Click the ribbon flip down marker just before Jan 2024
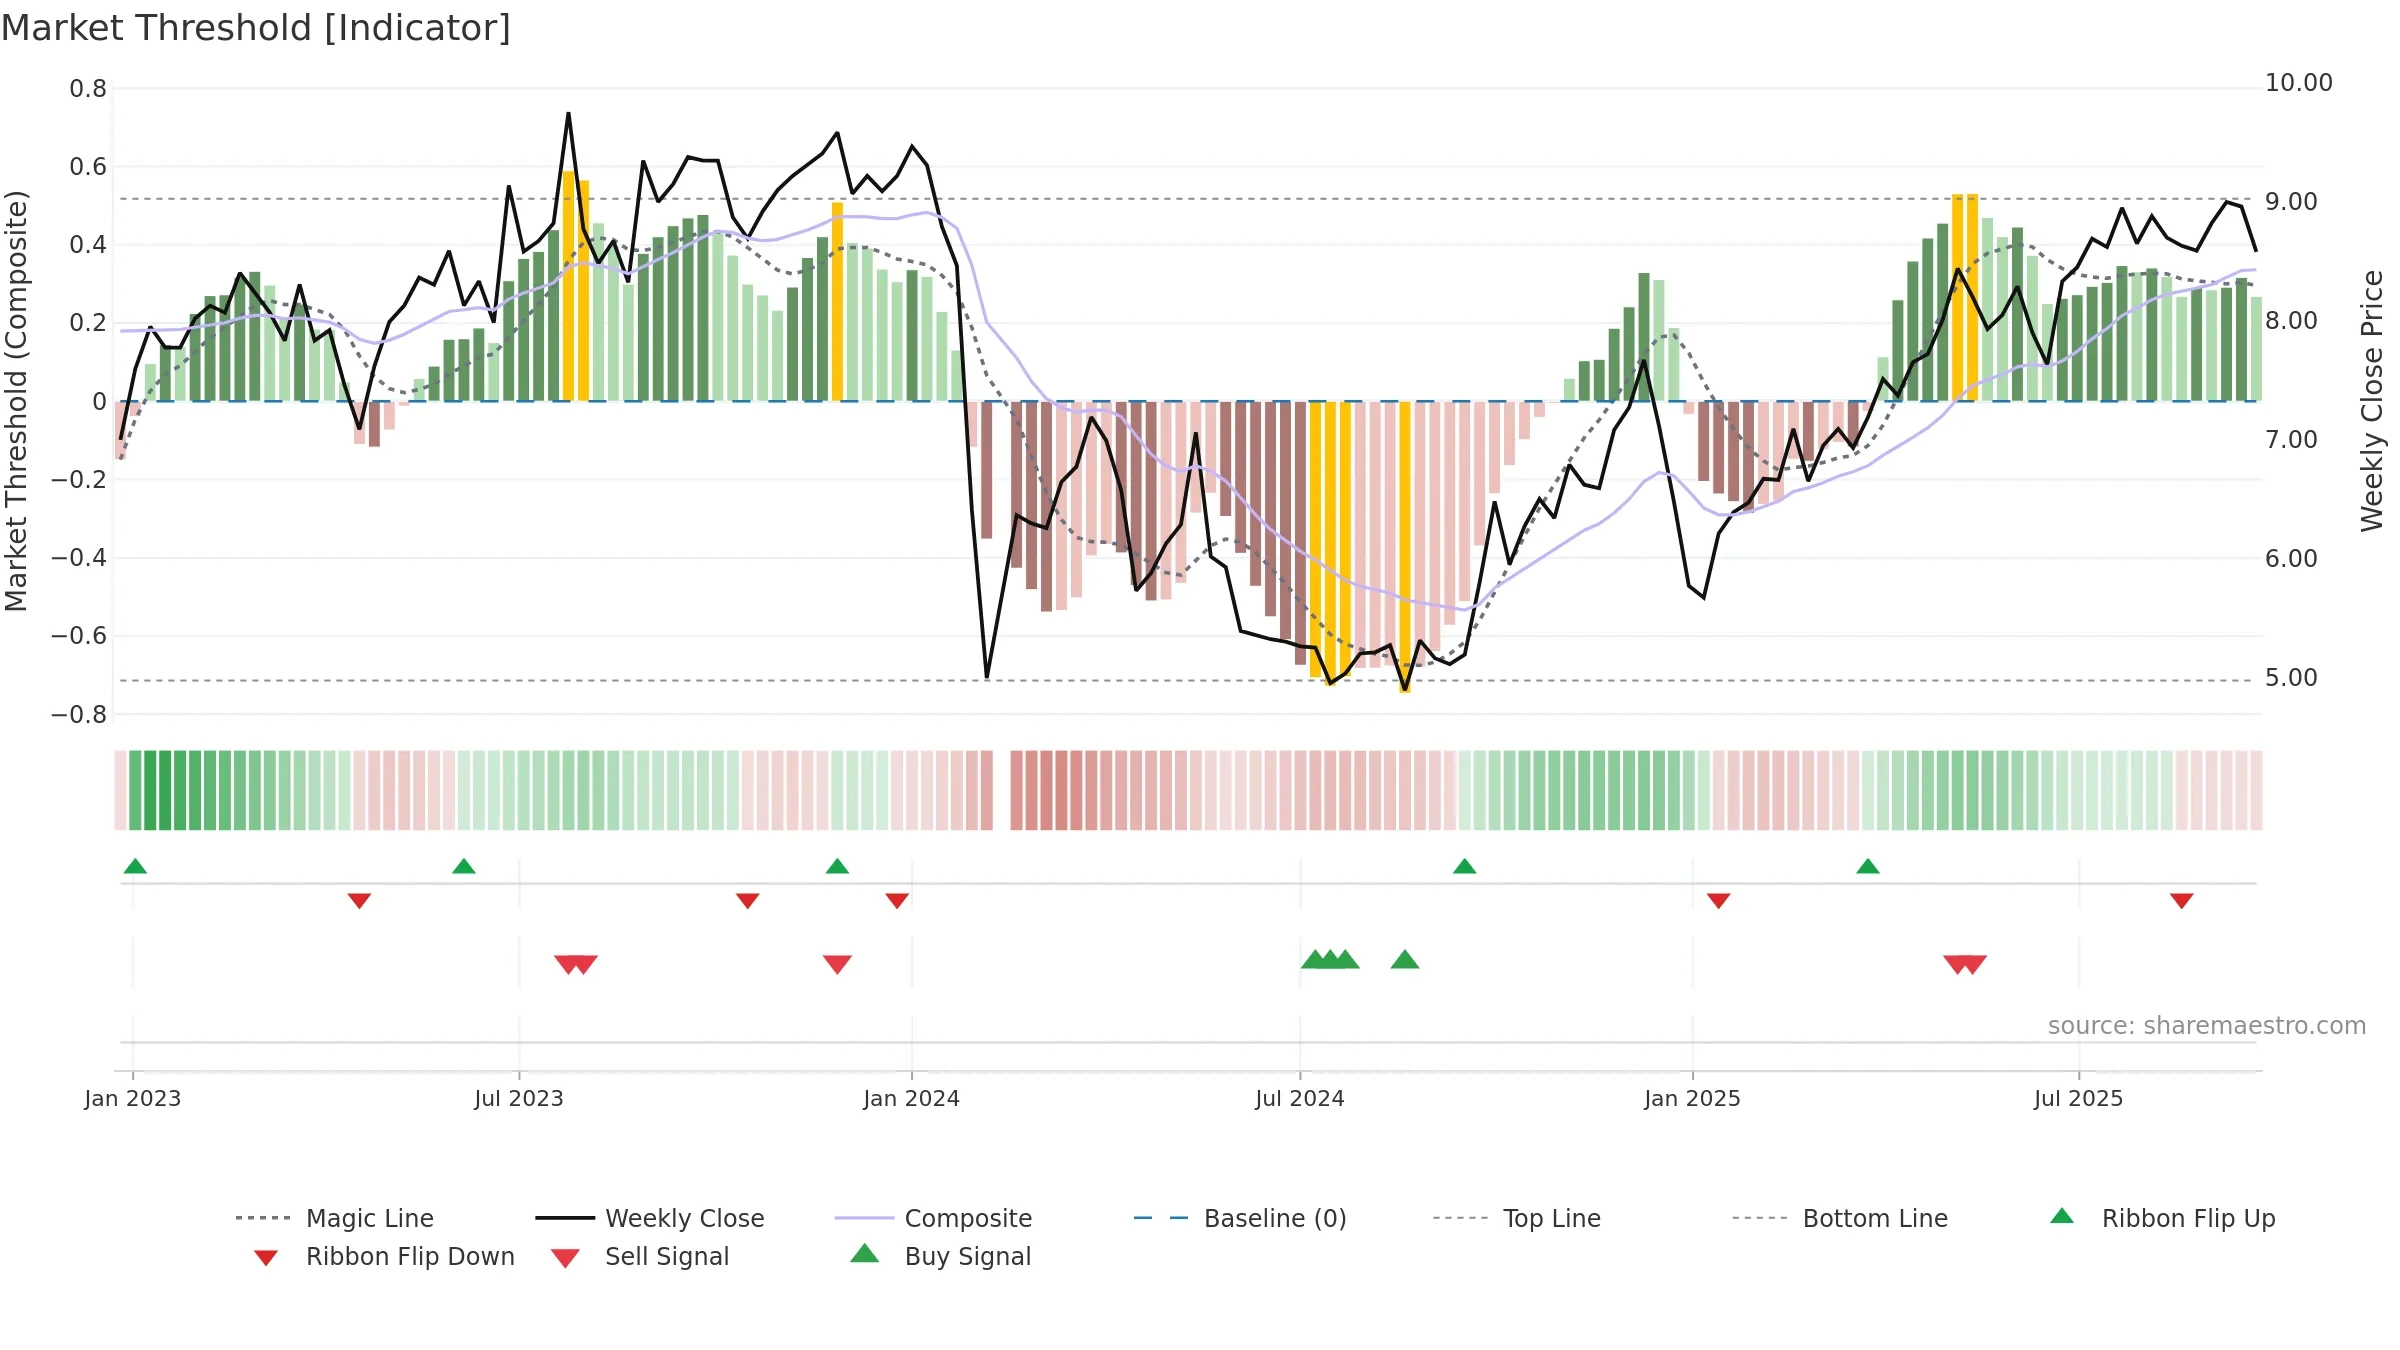This screenshot has height=1350, width=2400. [x=897, y=901]
